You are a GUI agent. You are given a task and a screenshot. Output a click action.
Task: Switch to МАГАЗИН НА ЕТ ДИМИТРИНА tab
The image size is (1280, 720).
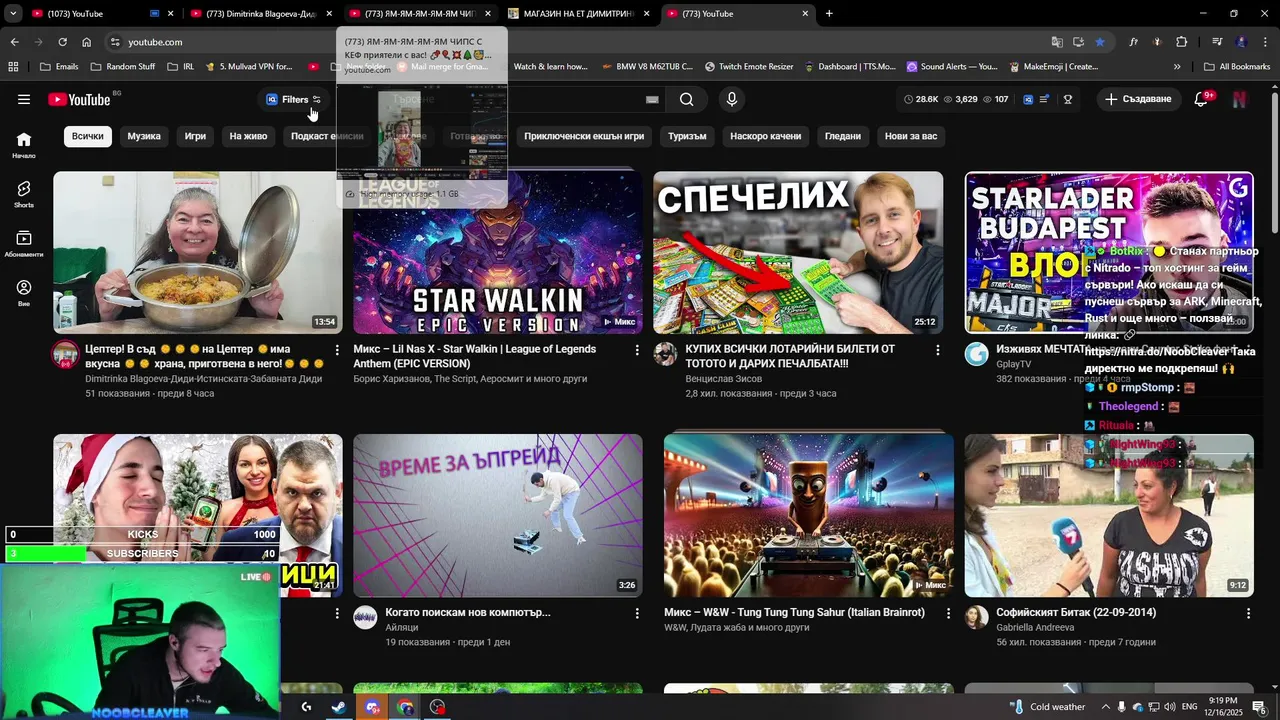pos(578,13)
